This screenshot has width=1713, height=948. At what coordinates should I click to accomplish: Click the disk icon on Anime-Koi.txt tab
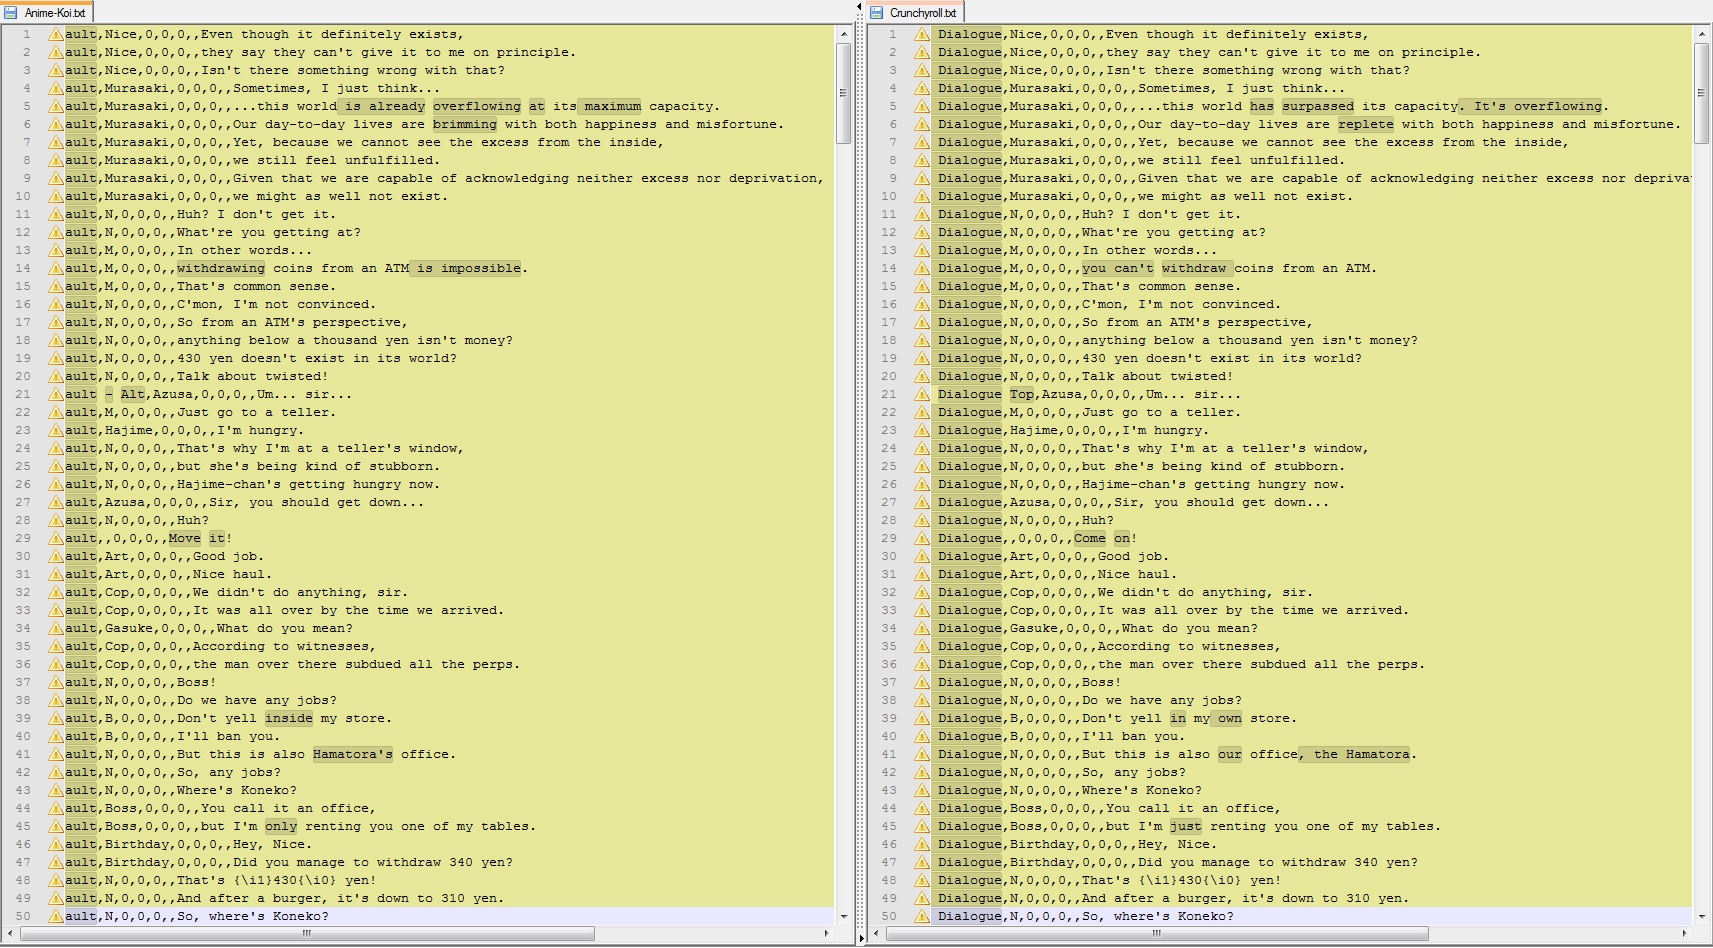click(x=12, y=13)
